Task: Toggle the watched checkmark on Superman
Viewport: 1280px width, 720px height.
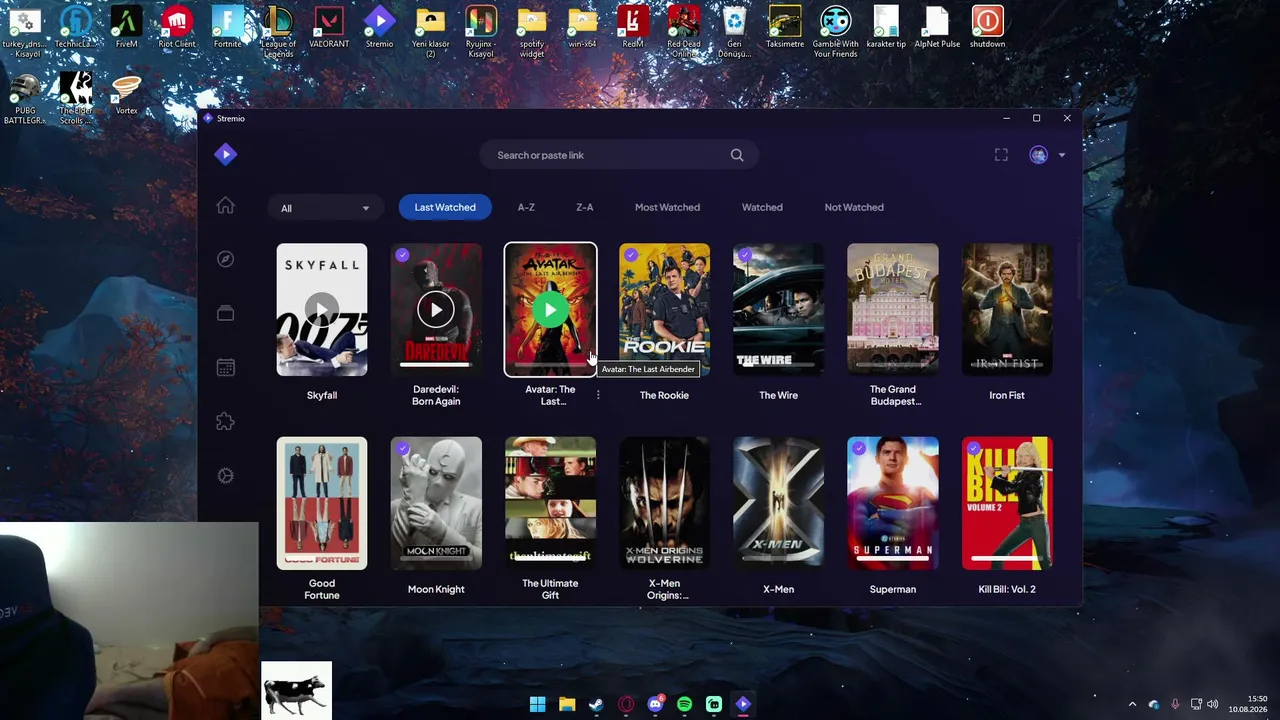Action: tap(858, 449)
